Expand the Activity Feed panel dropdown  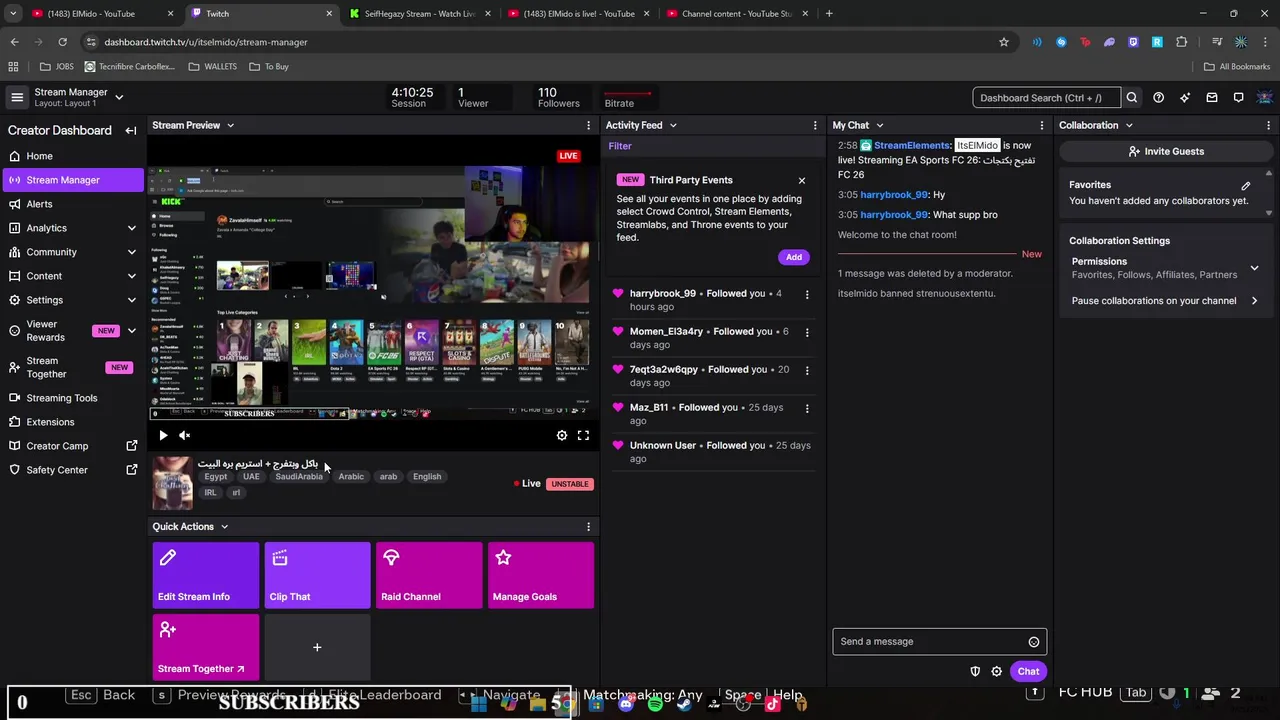click(x=673, y=125)
